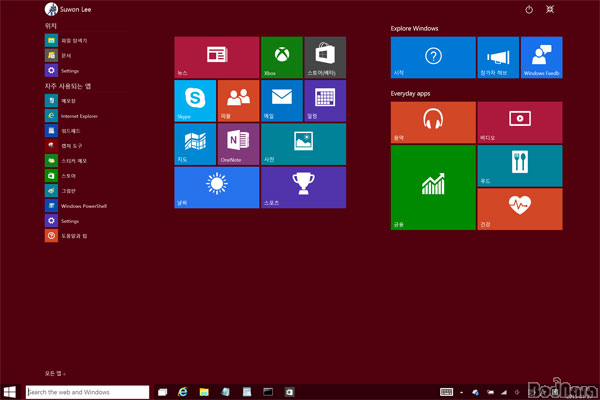Viewport: 600px width, 400px height.
Task: Click the power button at top right
Action: coord(529,10)
